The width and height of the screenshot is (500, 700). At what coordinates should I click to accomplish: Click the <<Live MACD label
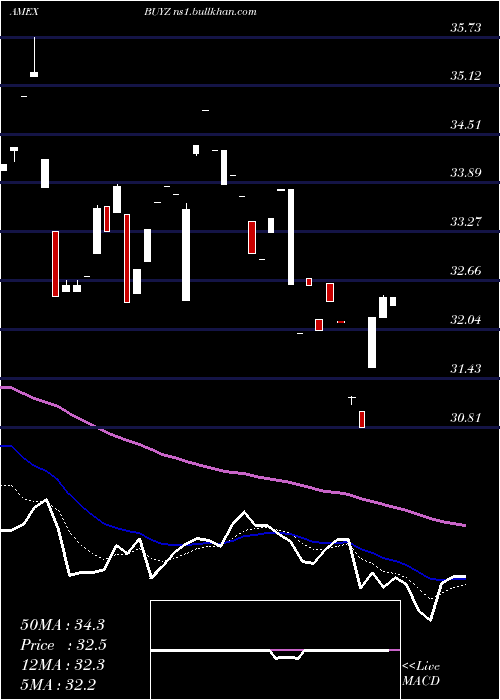point(421,673)
